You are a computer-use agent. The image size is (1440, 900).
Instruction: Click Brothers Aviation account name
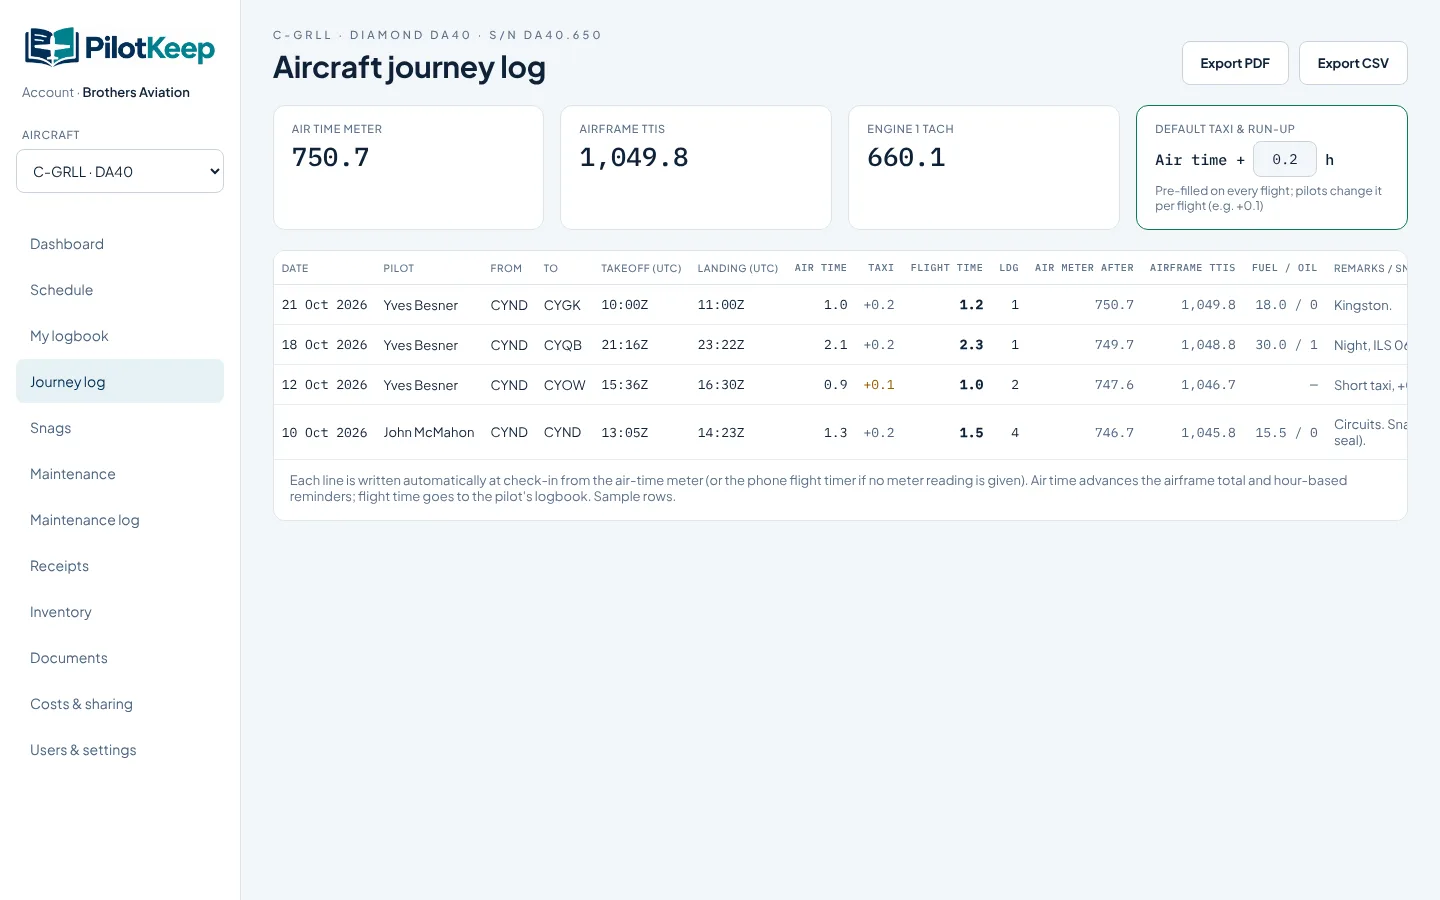pos(136,92)
